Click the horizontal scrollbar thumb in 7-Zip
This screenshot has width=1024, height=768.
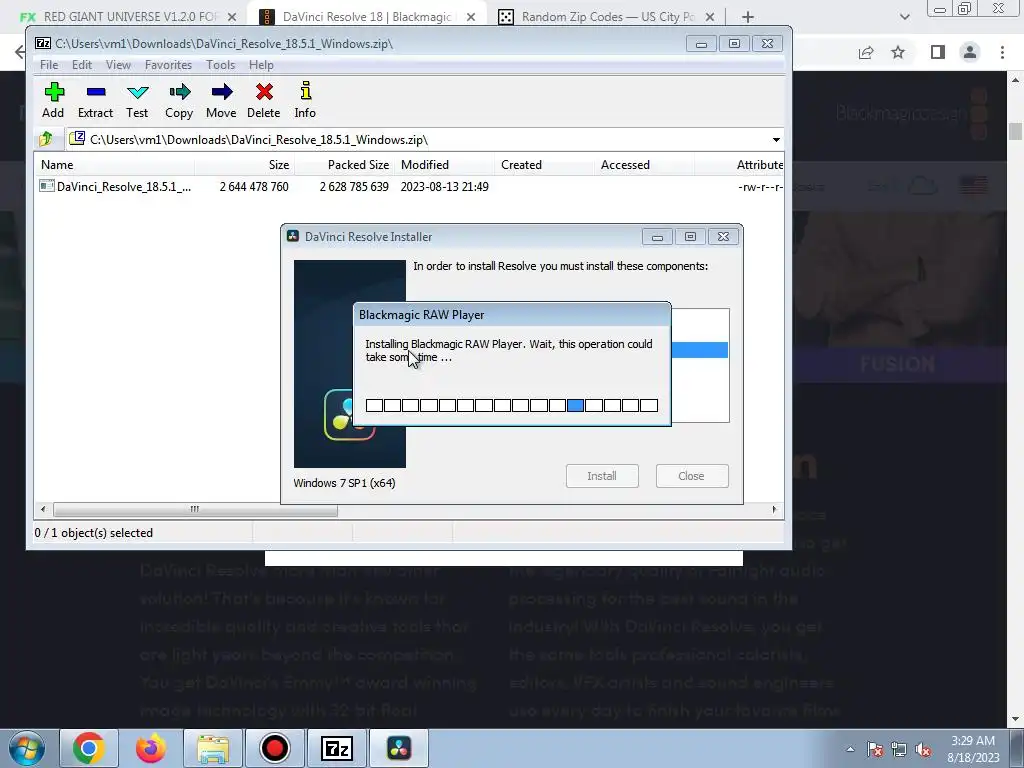click(x=195, y=509)
